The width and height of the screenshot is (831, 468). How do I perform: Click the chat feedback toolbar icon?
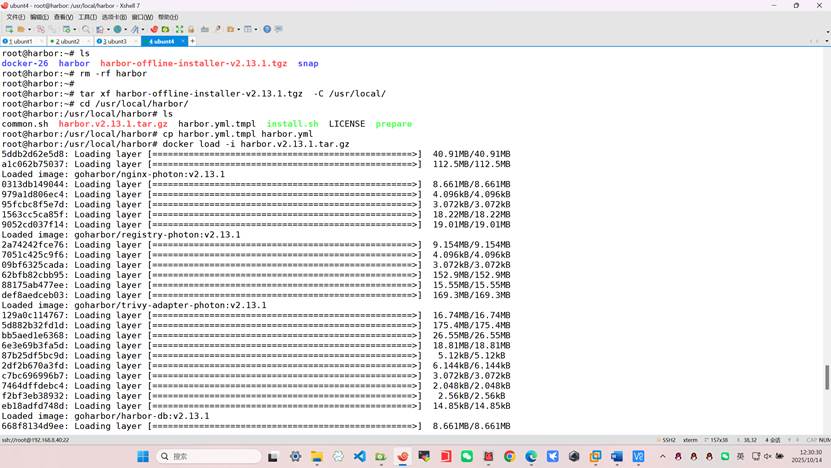click(278, 29)
